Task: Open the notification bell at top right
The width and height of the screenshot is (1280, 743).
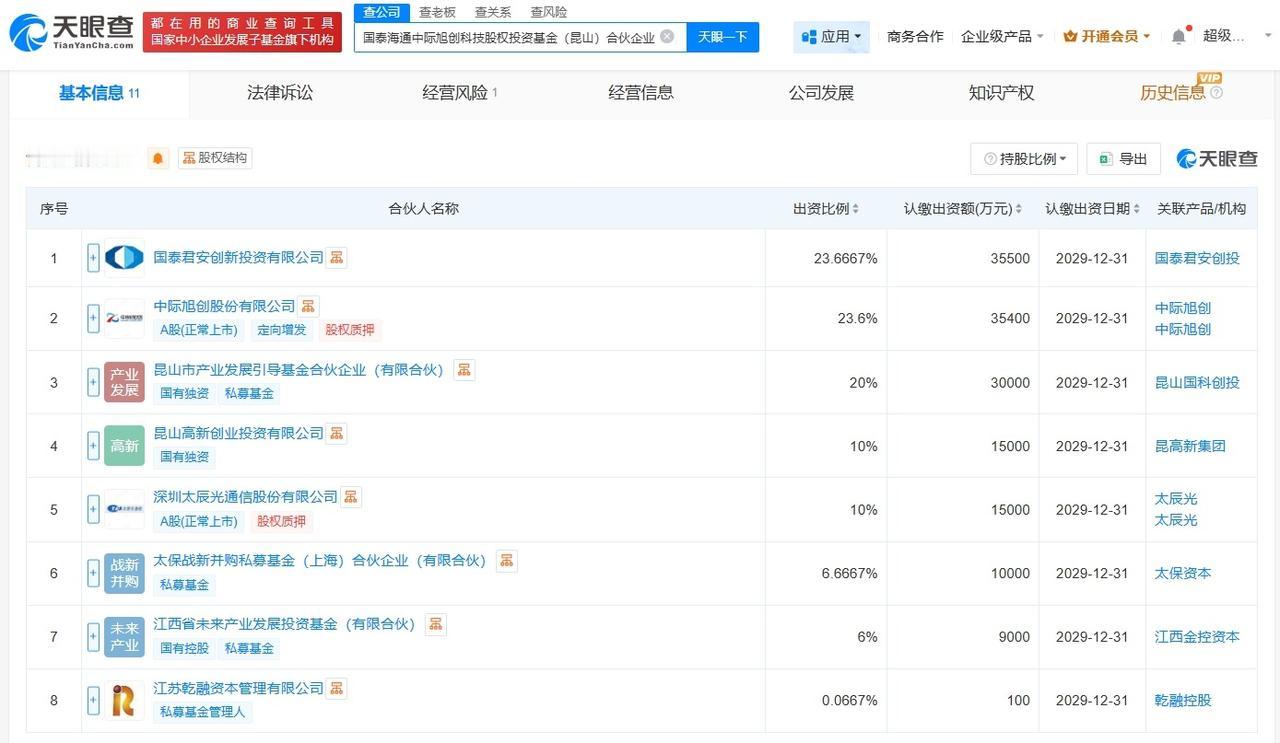Action: (1178, 34)
